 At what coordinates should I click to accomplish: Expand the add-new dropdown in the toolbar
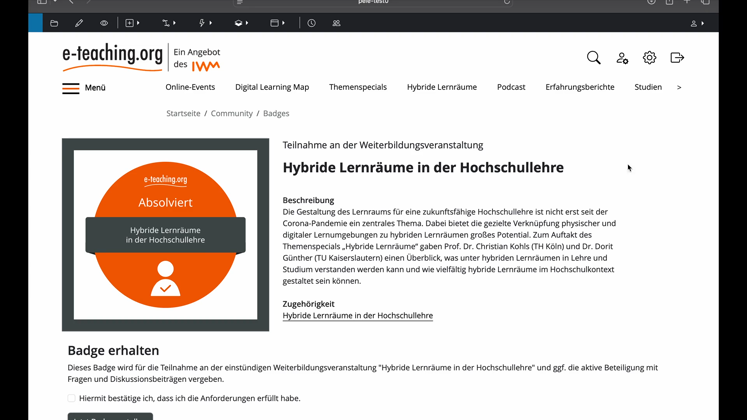[132, 23]
